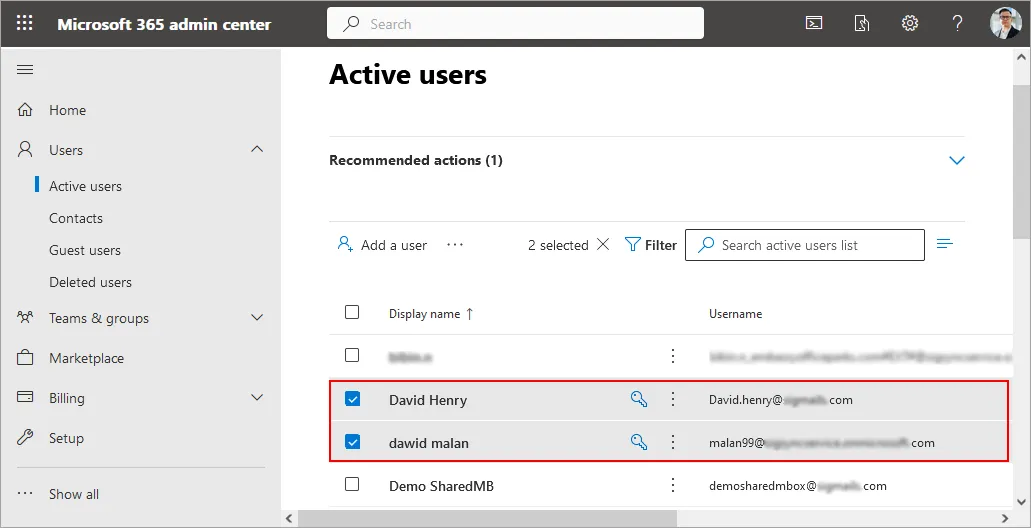Expand the Teams & groups chevron
The width and height of the screenshot is (1031, 528).
click(x=257, y=318)
